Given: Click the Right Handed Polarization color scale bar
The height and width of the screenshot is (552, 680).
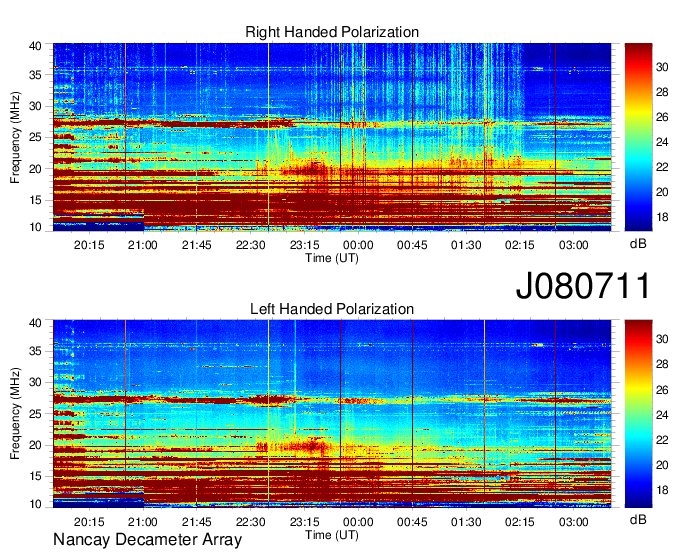Looking at the screenshot, I should (638, 137).
